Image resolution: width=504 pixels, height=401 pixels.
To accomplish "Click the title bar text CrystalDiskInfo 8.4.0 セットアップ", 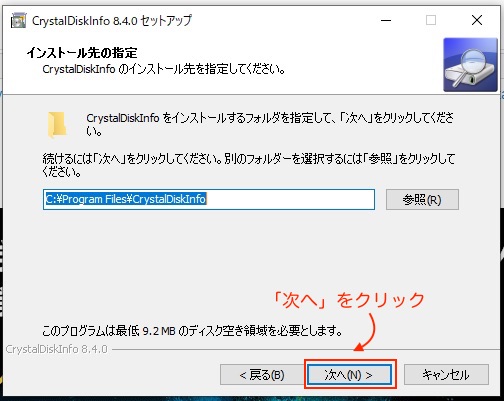I will tap(112, 21).
